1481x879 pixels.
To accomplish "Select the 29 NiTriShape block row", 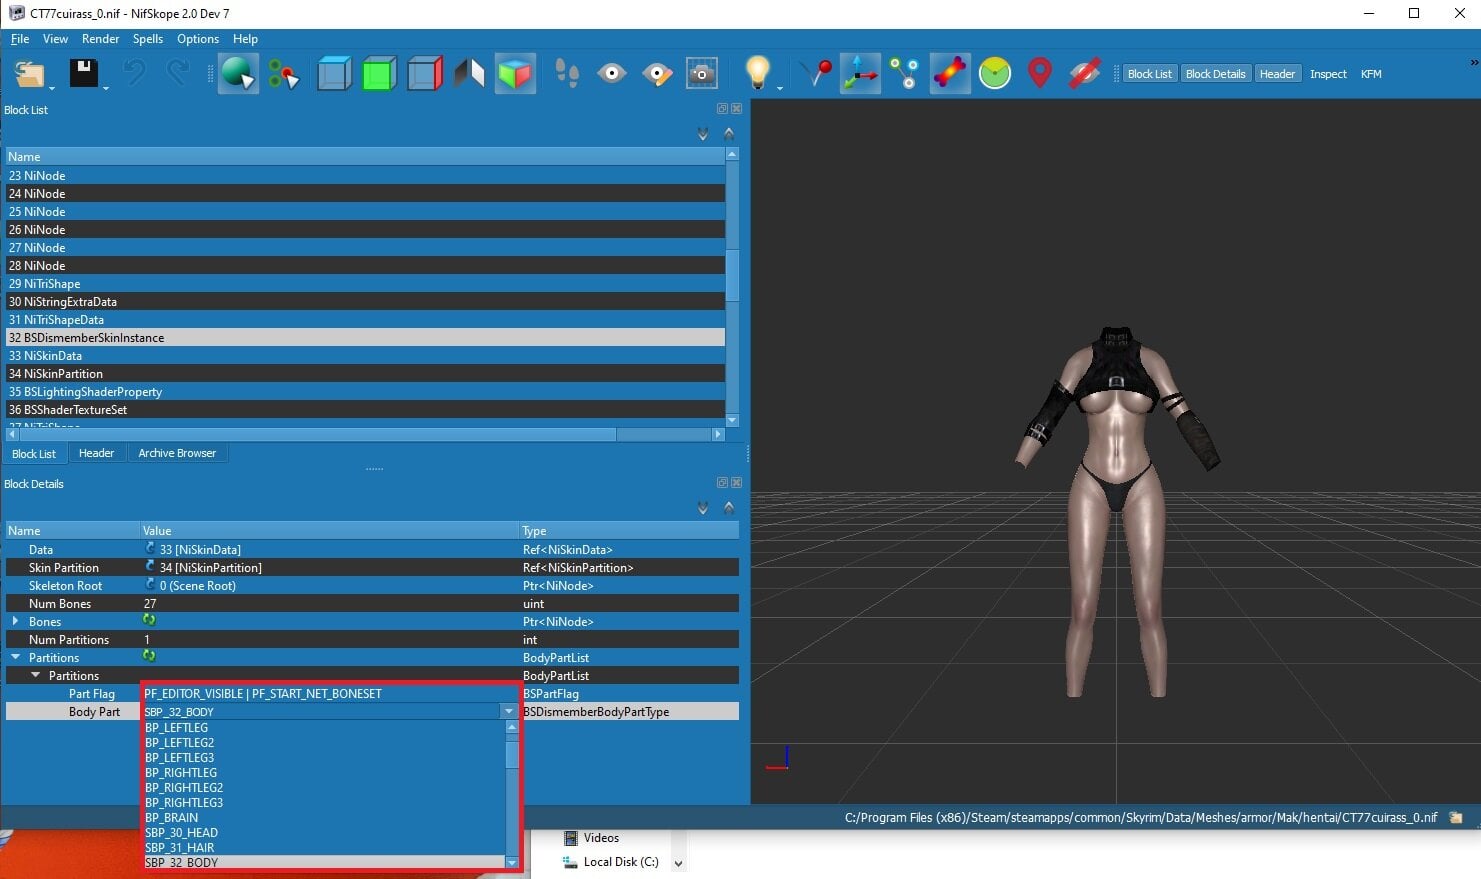I will 365,284.
